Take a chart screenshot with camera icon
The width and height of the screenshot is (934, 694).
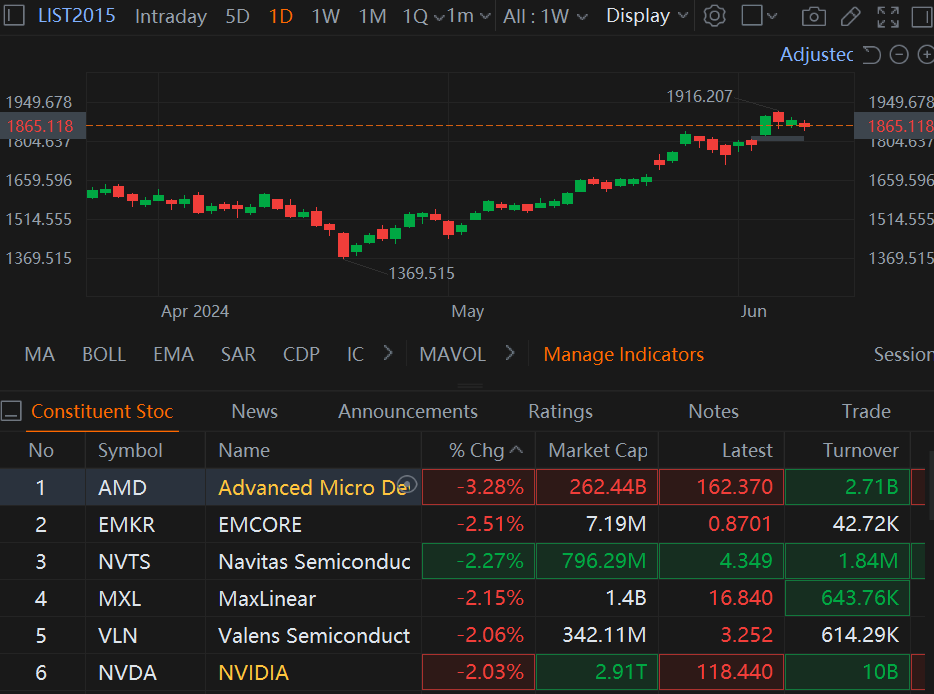point(814,17)
